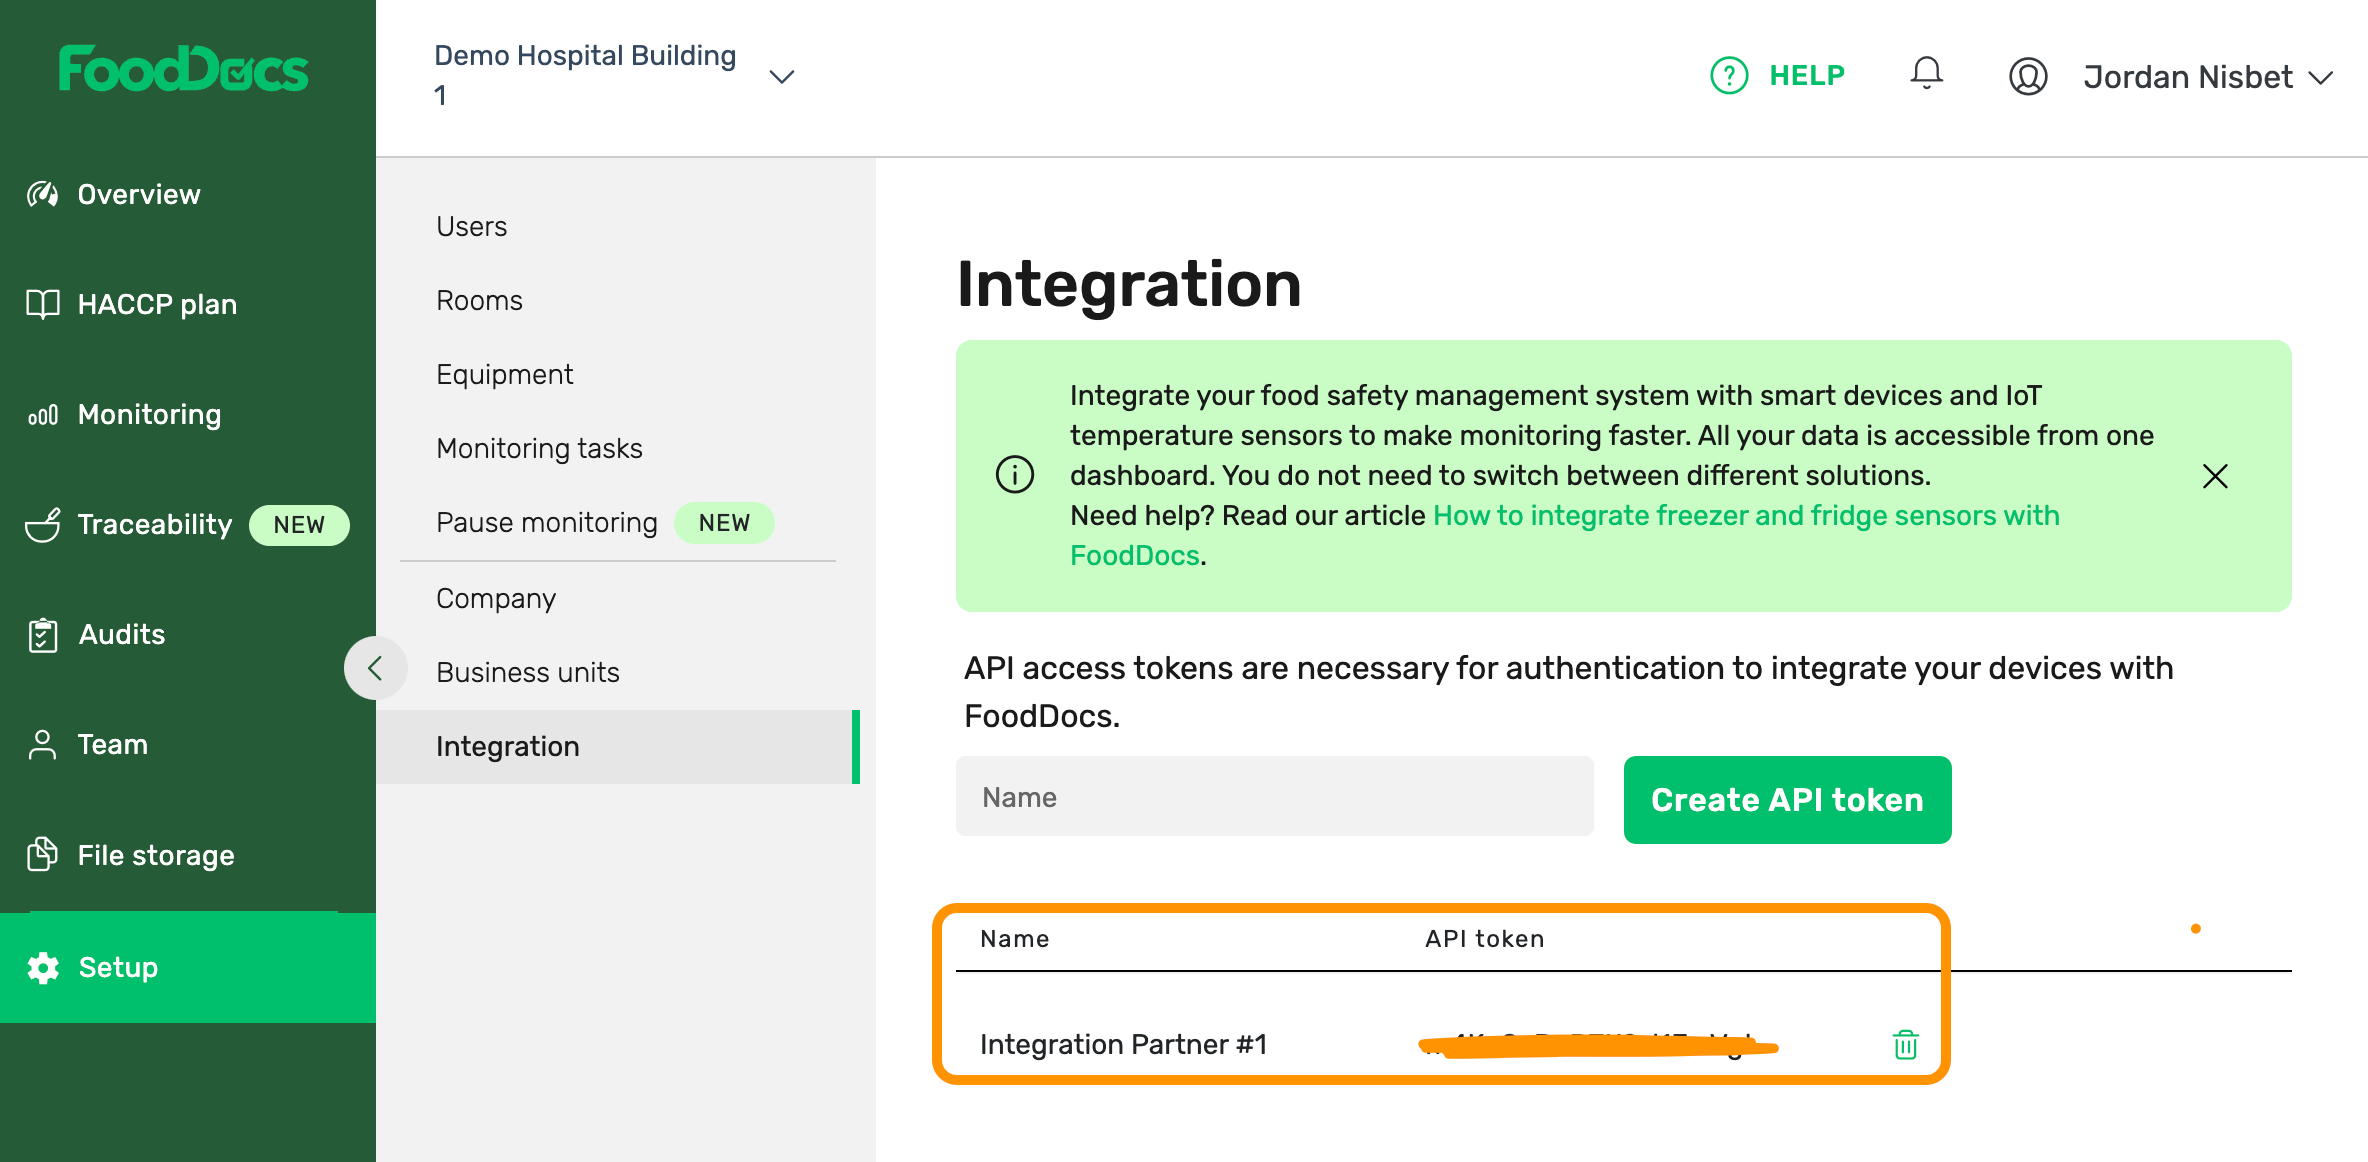Image resolution: width=2368 pixels, height=1162 pixels.
Task: Open the Monitoring tasks settings page
Action: (539, 448)
